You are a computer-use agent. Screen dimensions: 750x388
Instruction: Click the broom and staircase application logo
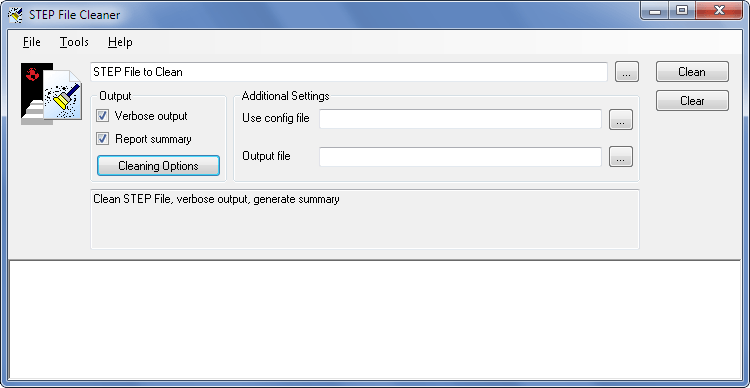tap(51, 94)
